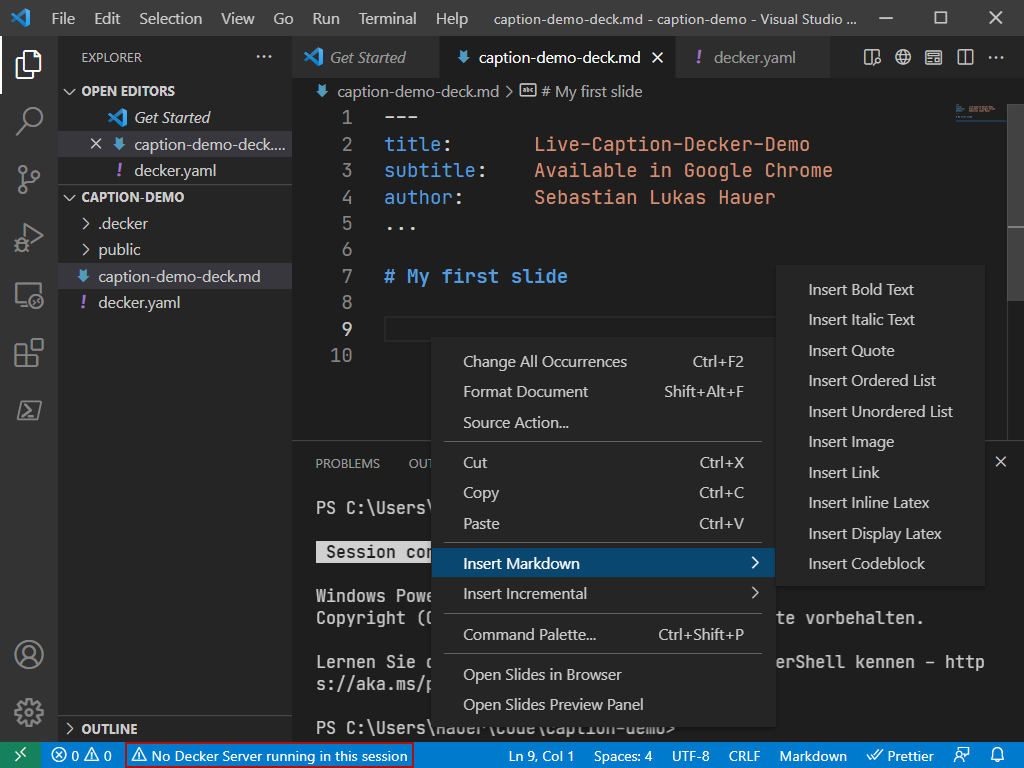Click the split editor icon
This screenshot has width=1024, height=768.
965,57
